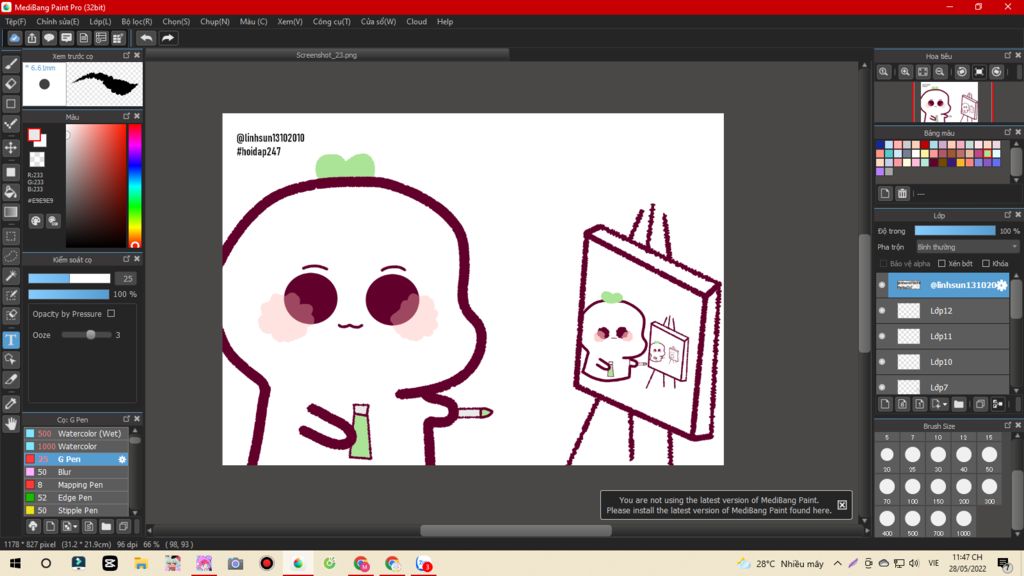Hide layer Lớp10
The width and height of the screenshot is (1024, 576).
coord(882,362)
